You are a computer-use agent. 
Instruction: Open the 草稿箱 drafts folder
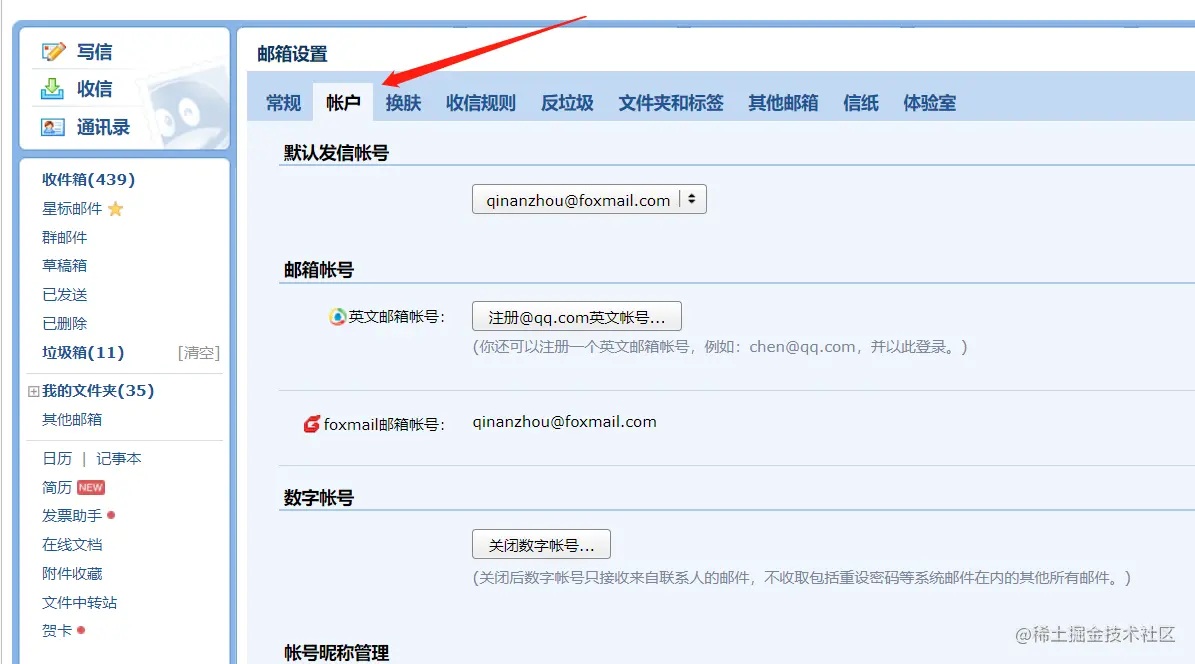tap(65, 265)
